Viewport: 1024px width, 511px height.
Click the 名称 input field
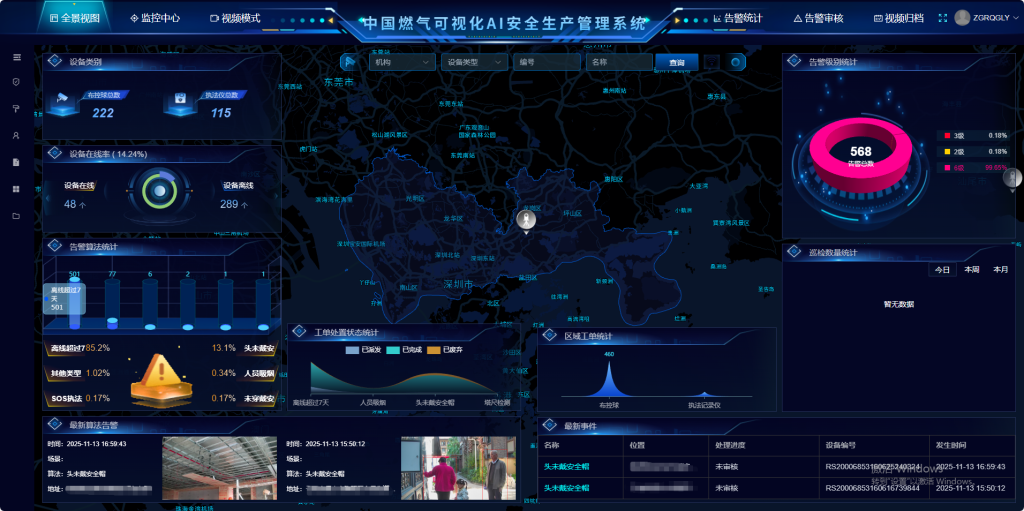click(619, 62)
